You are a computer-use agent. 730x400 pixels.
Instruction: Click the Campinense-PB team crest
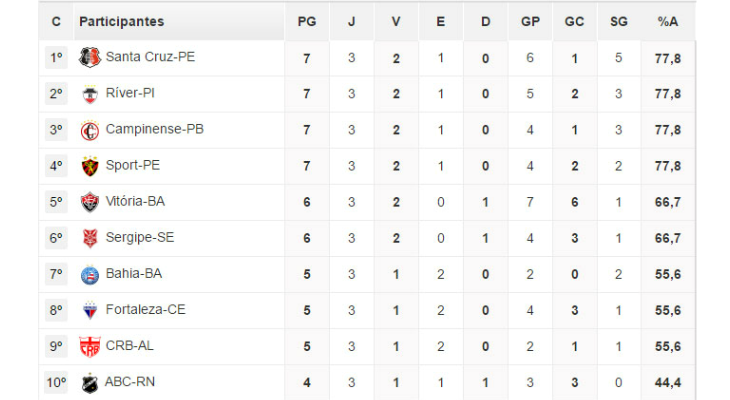click(90, 130)
